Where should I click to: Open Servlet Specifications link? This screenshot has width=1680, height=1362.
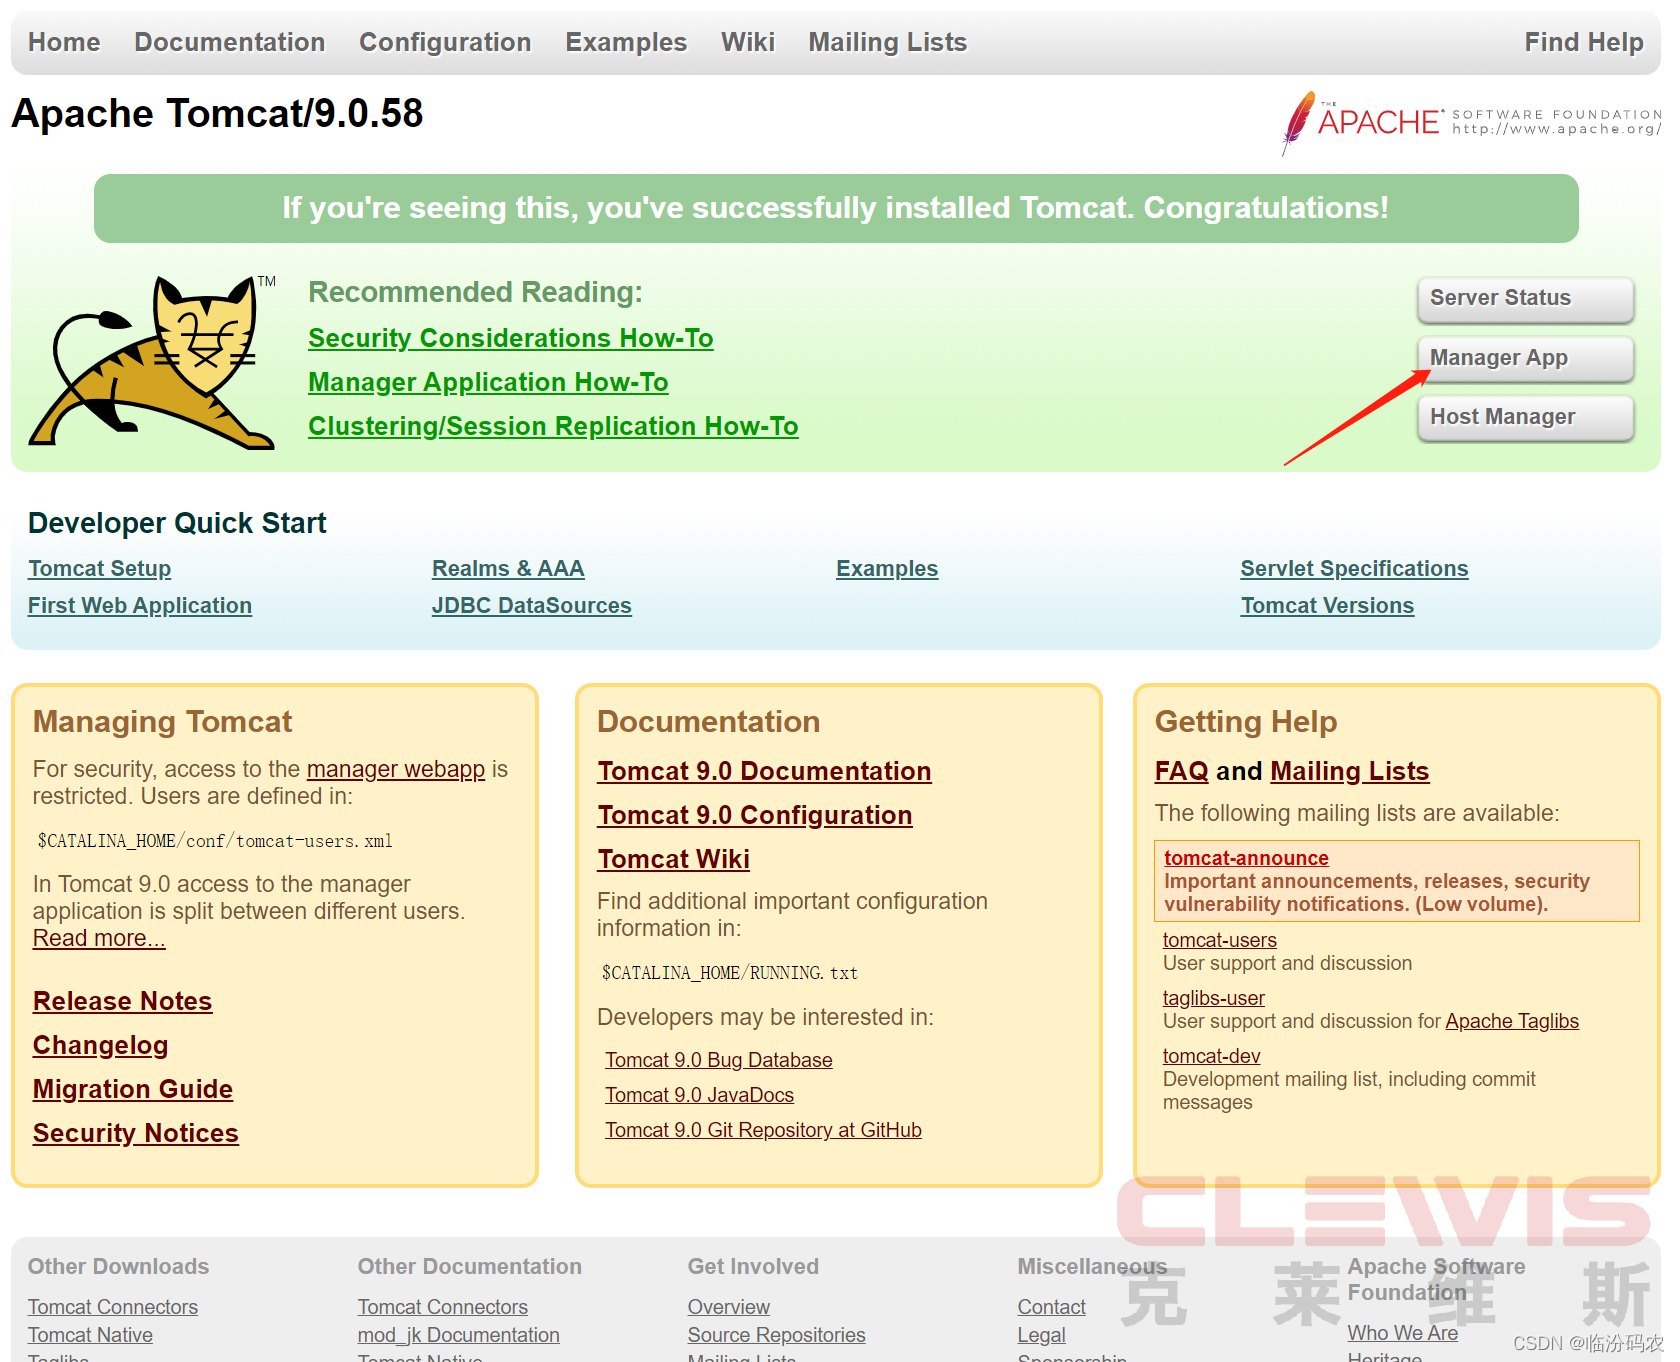1354,568
